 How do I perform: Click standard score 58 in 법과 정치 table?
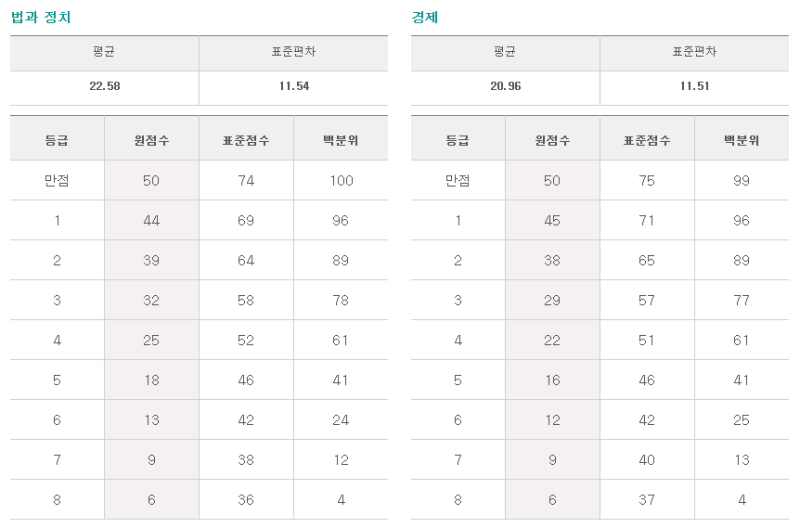point(246,300)
